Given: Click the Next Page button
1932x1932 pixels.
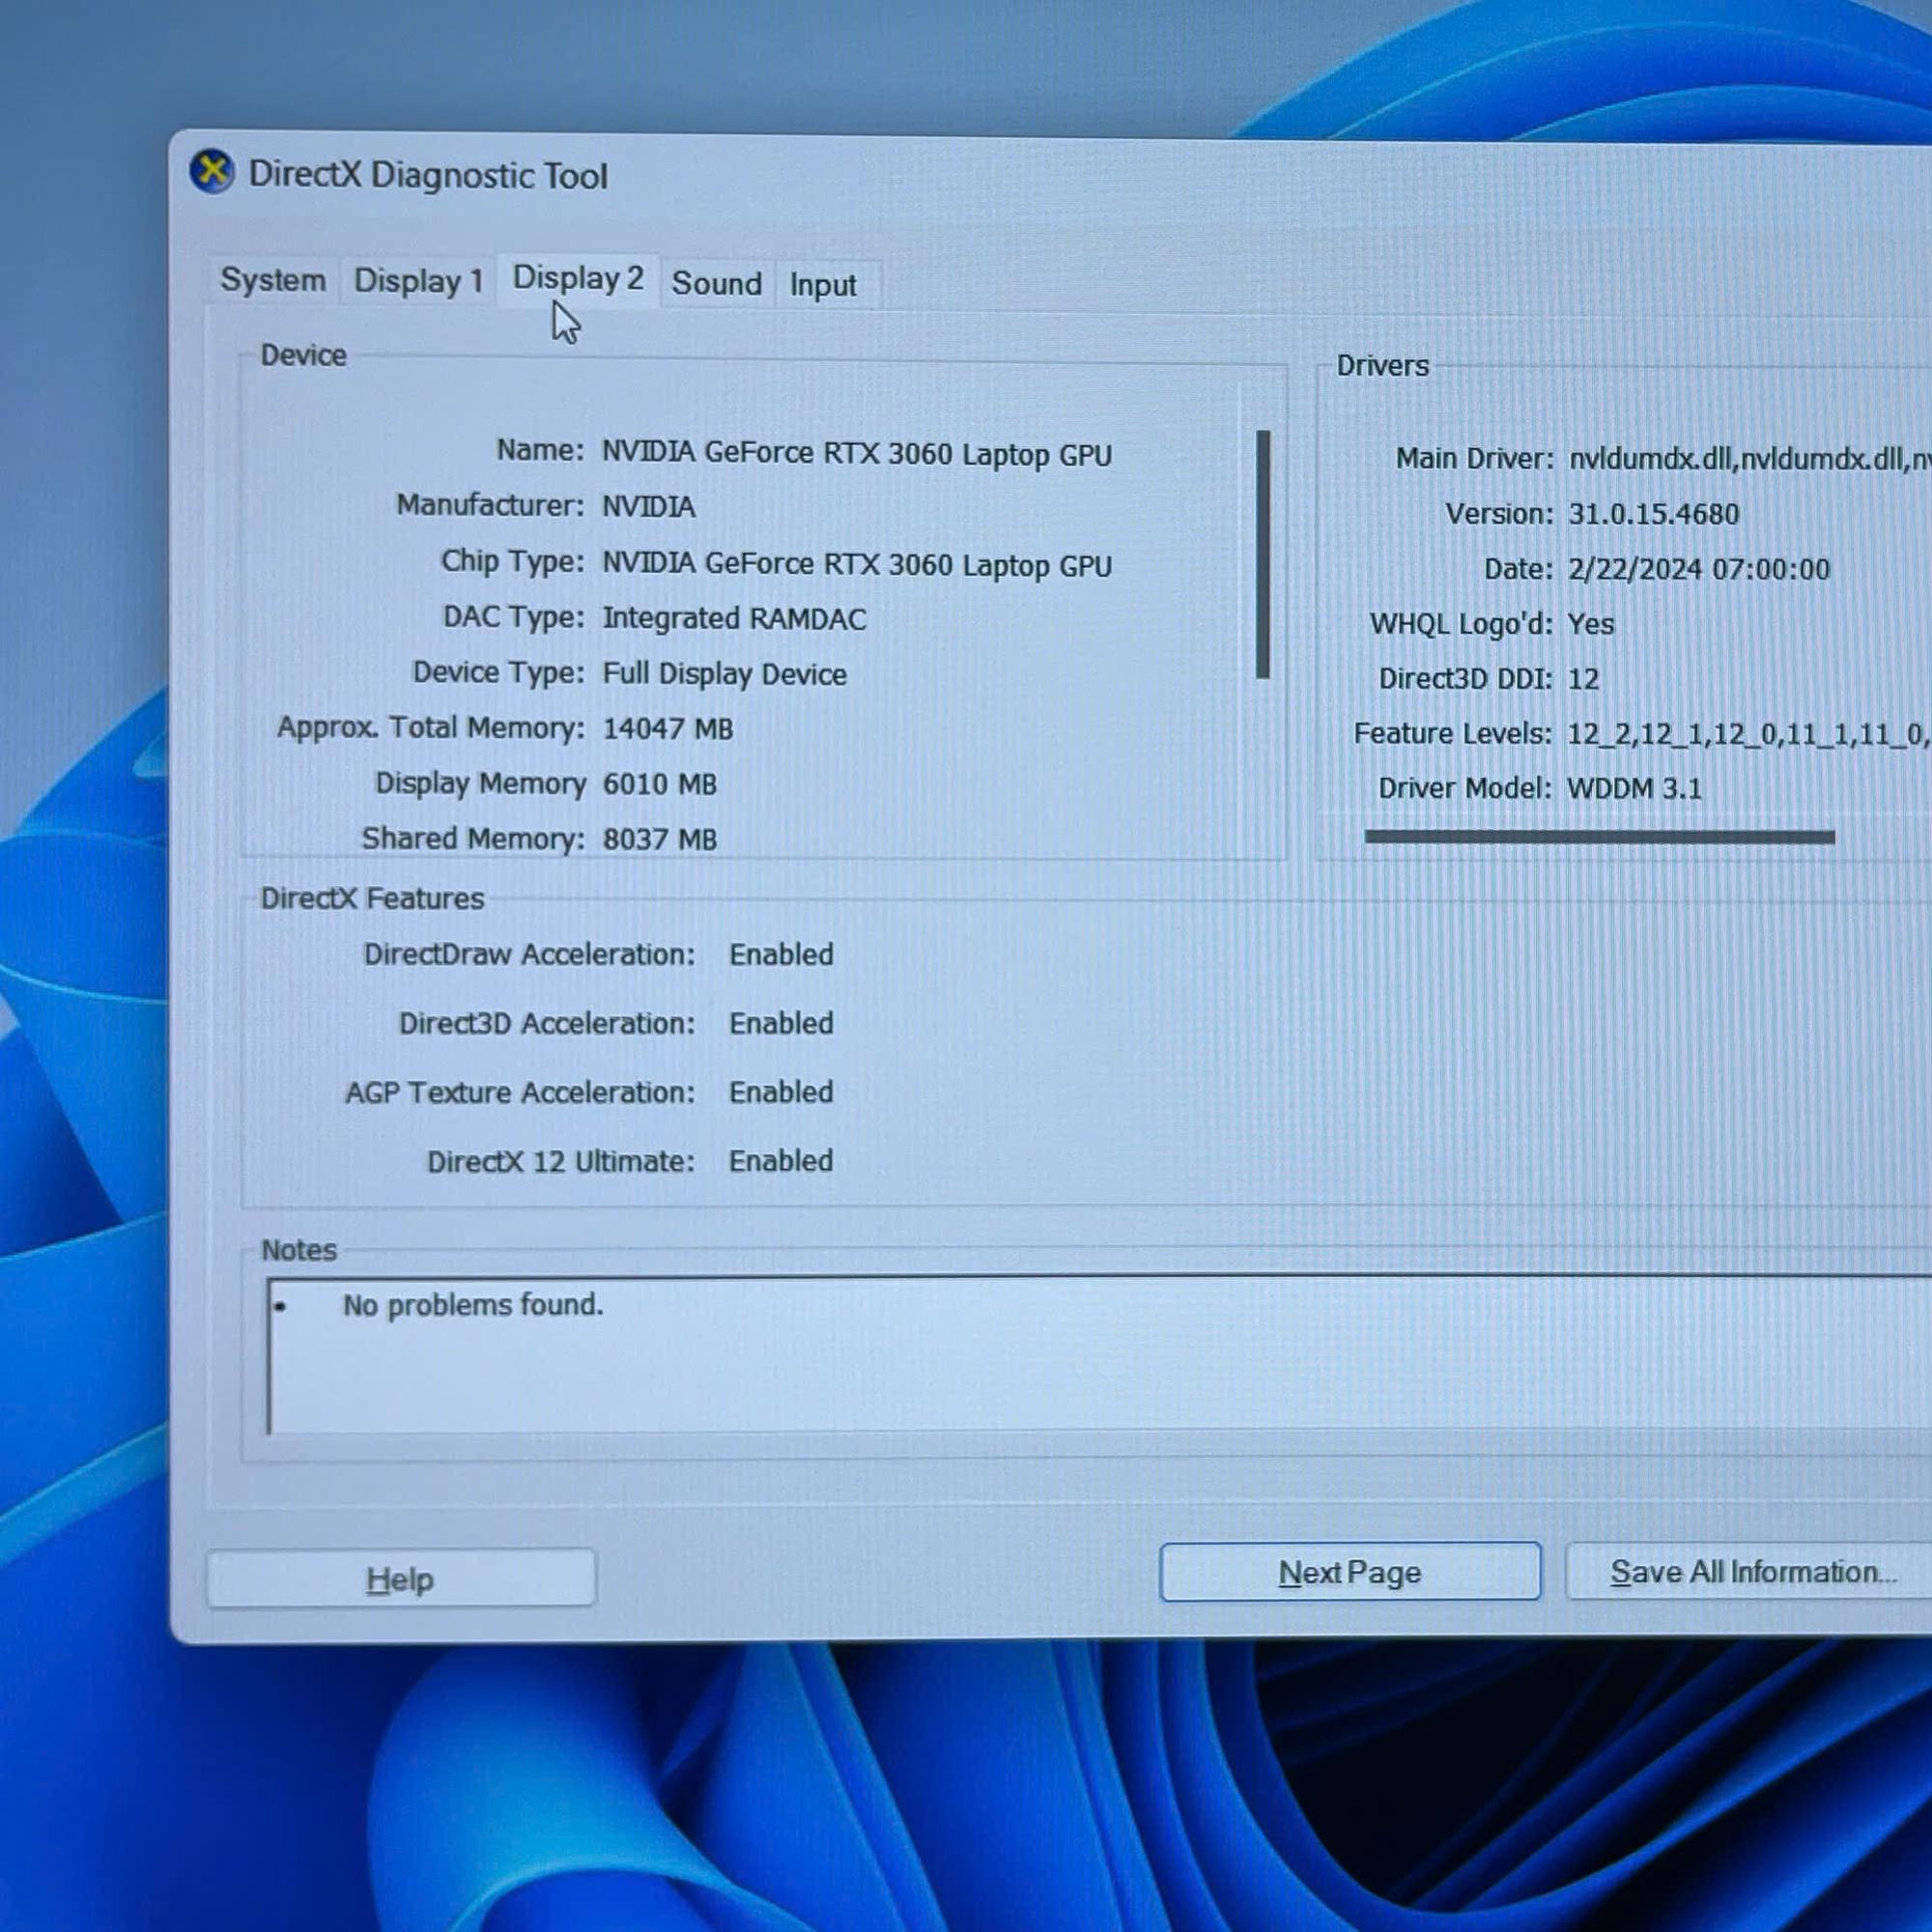Looking at the screenshot, I should [1350, 1573].
